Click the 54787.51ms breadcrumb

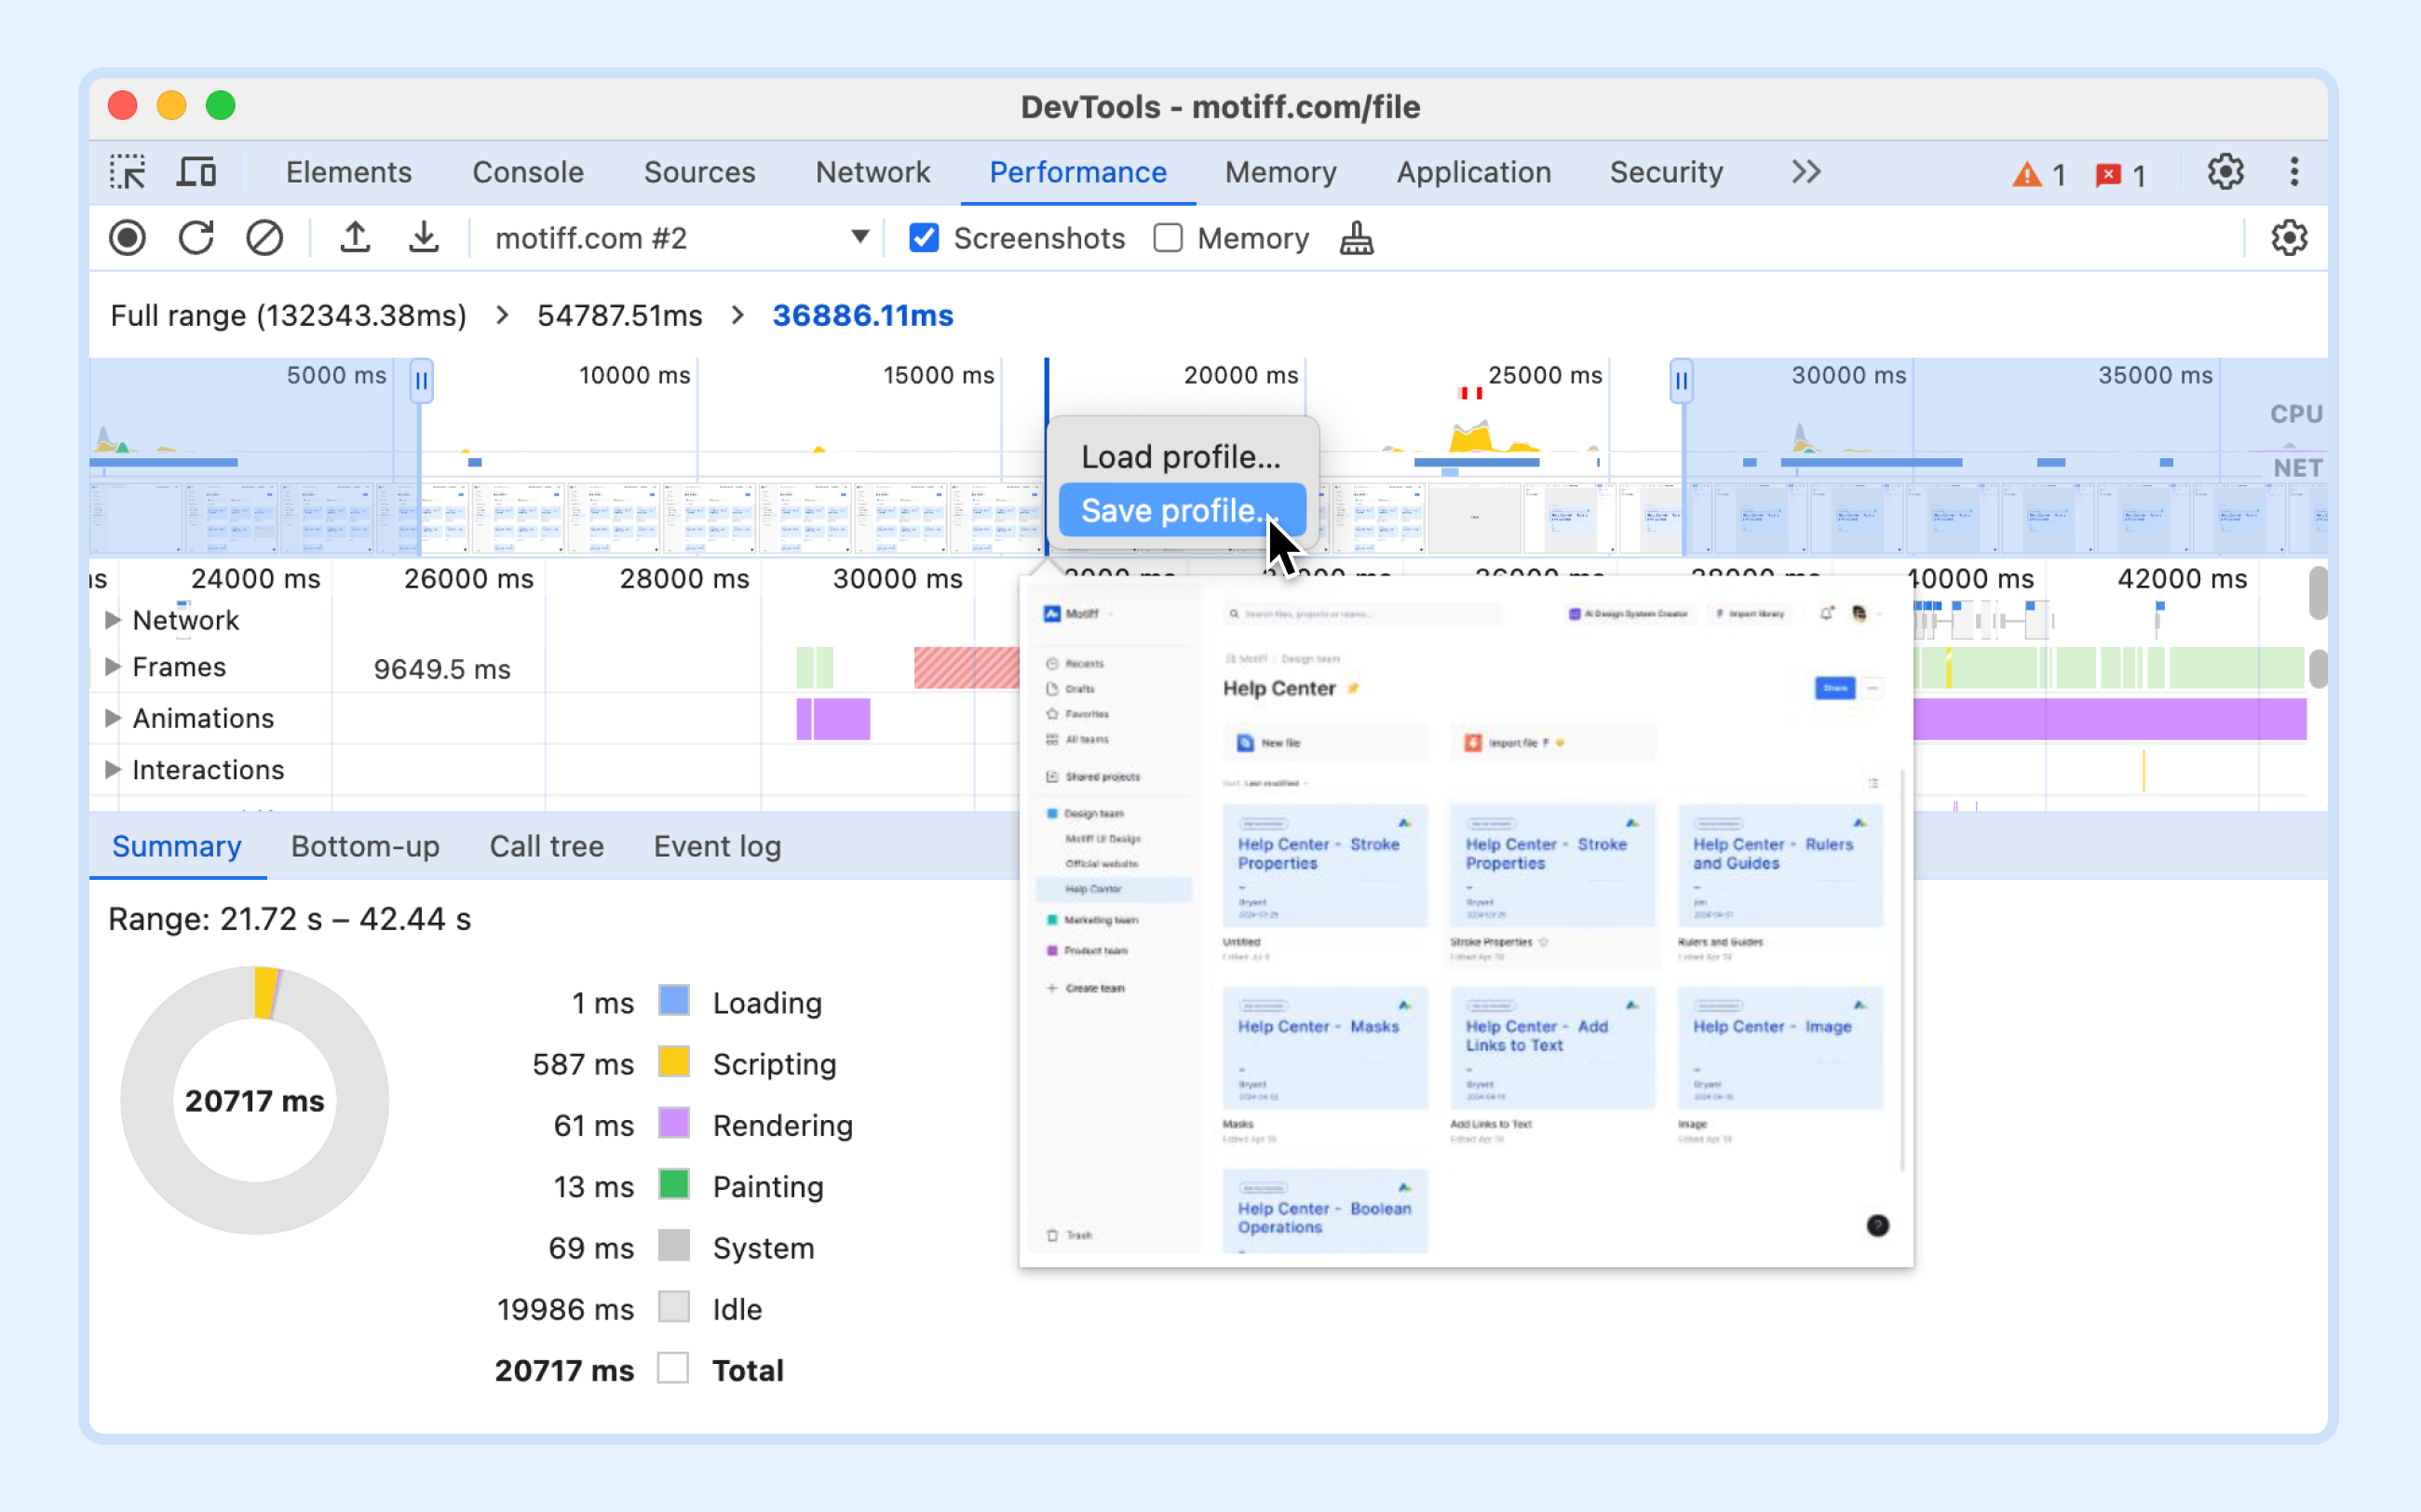pos(619,315)
